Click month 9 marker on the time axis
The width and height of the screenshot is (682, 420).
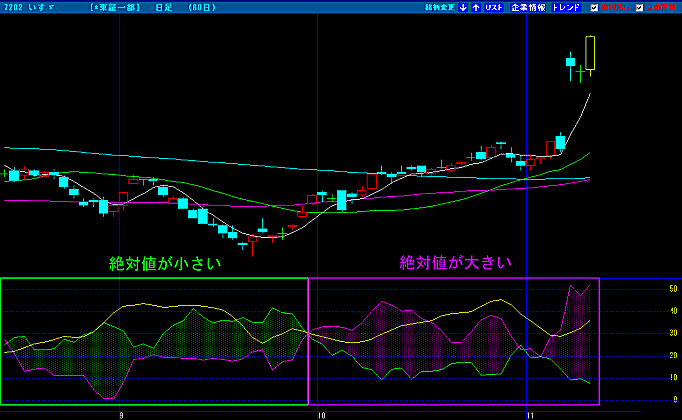click(121, 416)
